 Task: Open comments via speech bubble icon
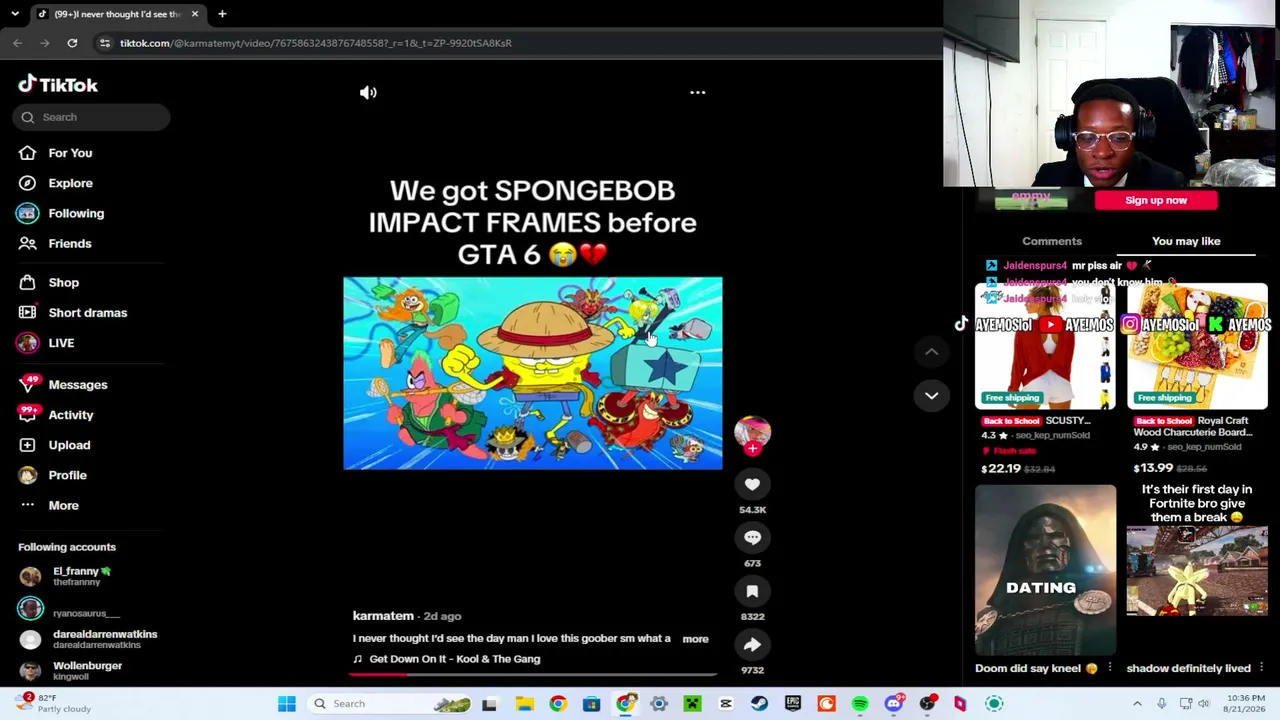pyautogui.click(x=752, y=538)
